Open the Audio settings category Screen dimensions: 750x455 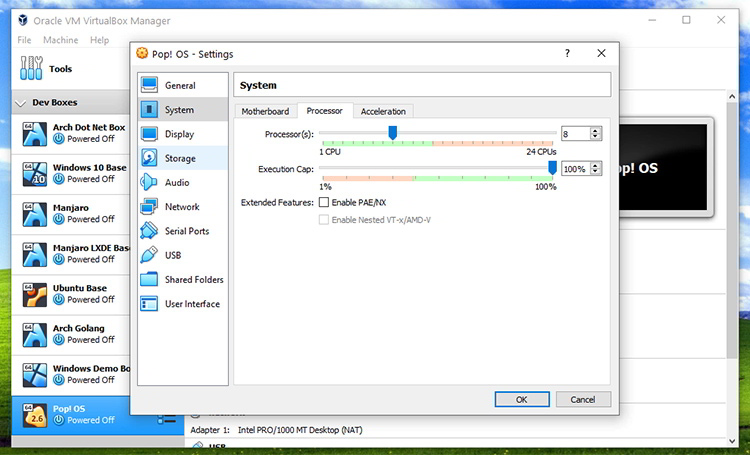[183, 182]
